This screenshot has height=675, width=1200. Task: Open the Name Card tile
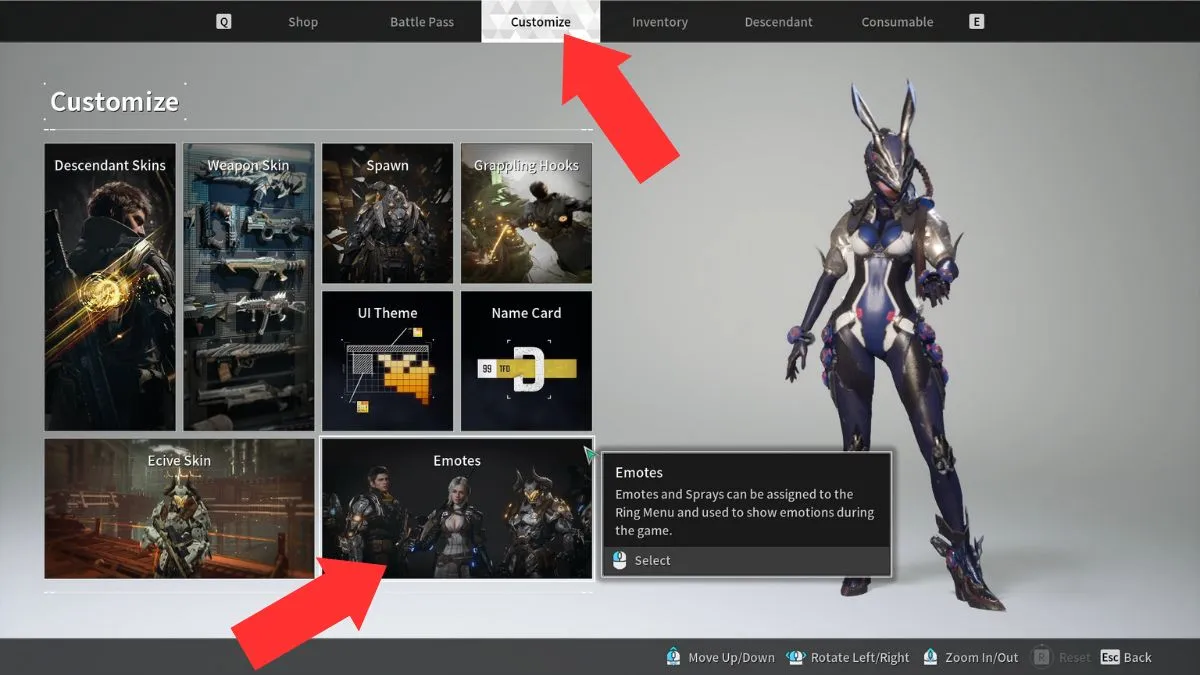[x=526, y=361]
